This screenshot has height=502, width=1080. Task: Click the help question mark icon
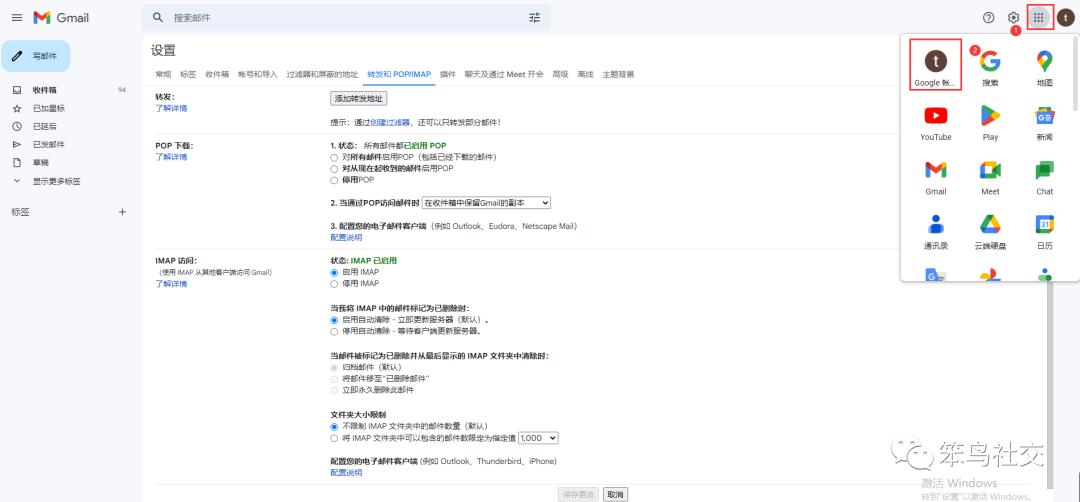988,17
